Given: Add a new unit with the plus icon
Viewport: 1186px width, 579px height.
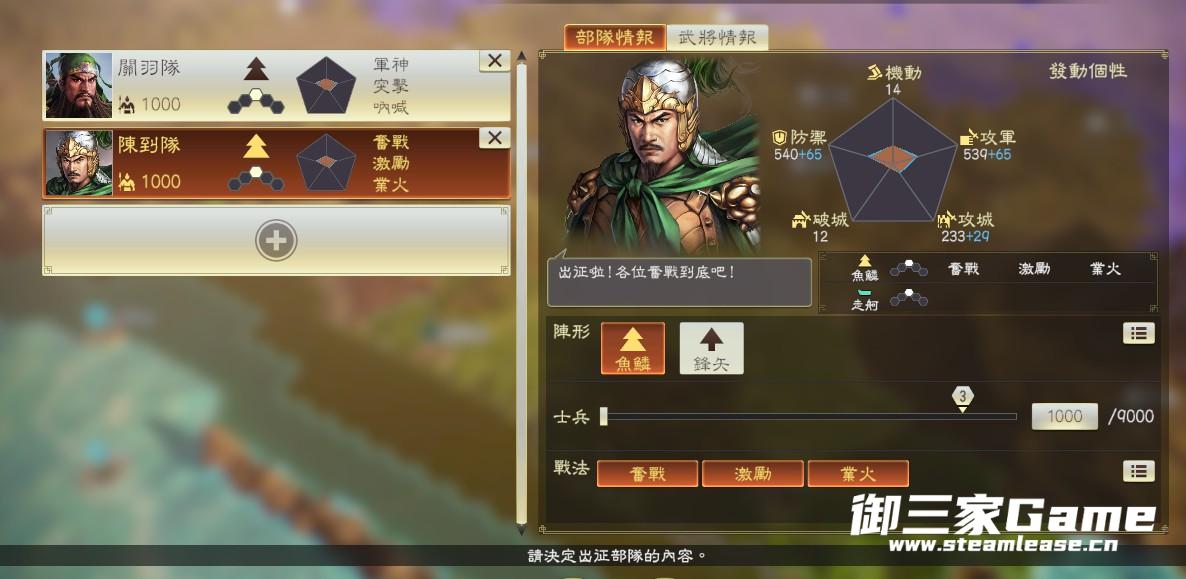Looking at the screenshot, I should coord(276,241).
